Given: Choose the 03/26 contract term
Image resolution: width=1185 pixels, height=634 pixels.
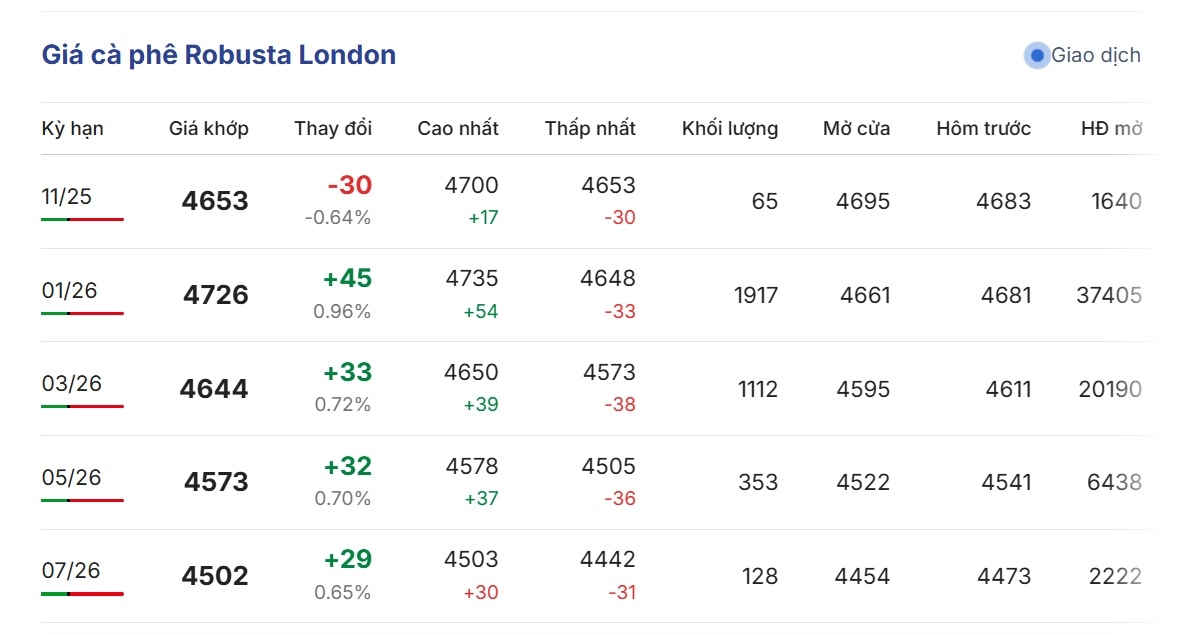Looking at the screenshot, I should coord(72,384).
